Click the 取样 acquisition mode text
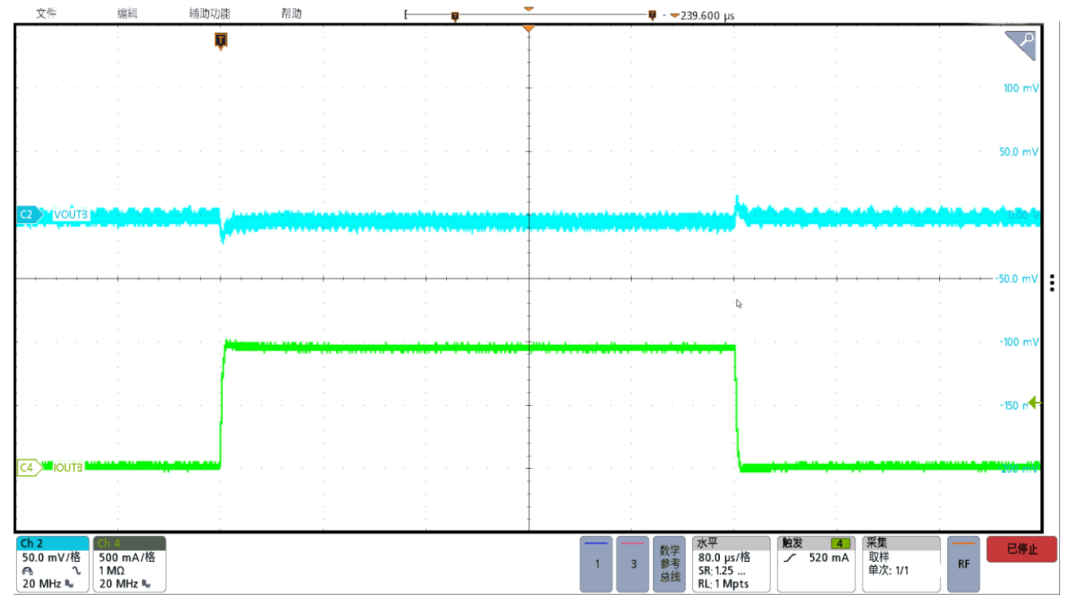The width and height of the screenshot is (1076, 604). pyautogui.click(x=878, y=557)
